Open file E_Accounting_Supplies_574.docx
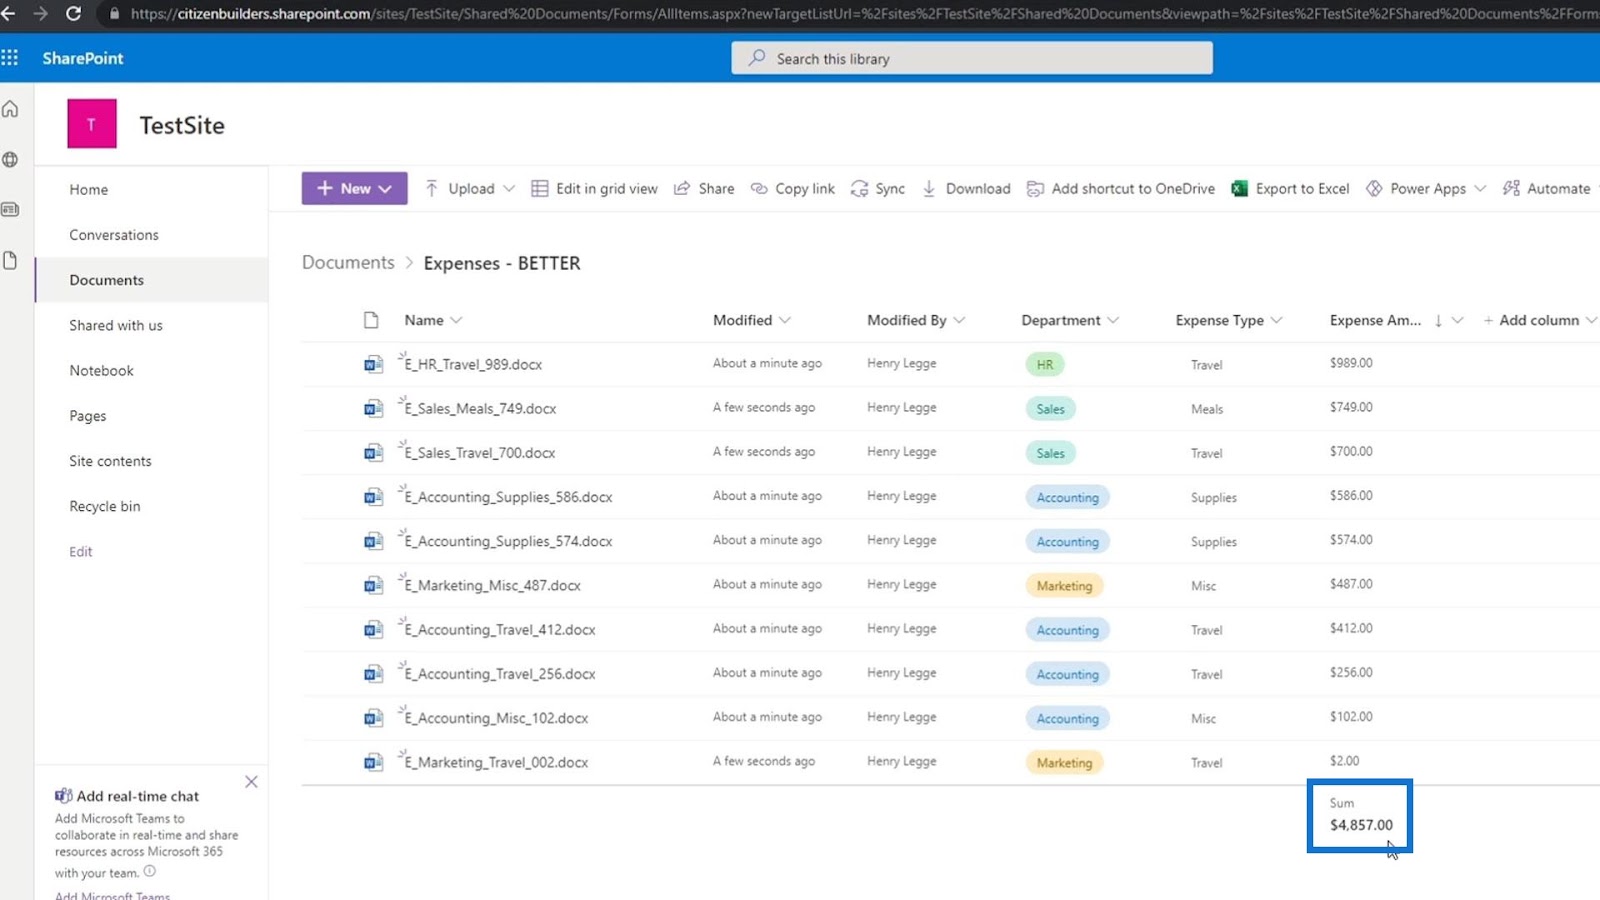Screen dimensions: 1600x900 tap(508, 541)
